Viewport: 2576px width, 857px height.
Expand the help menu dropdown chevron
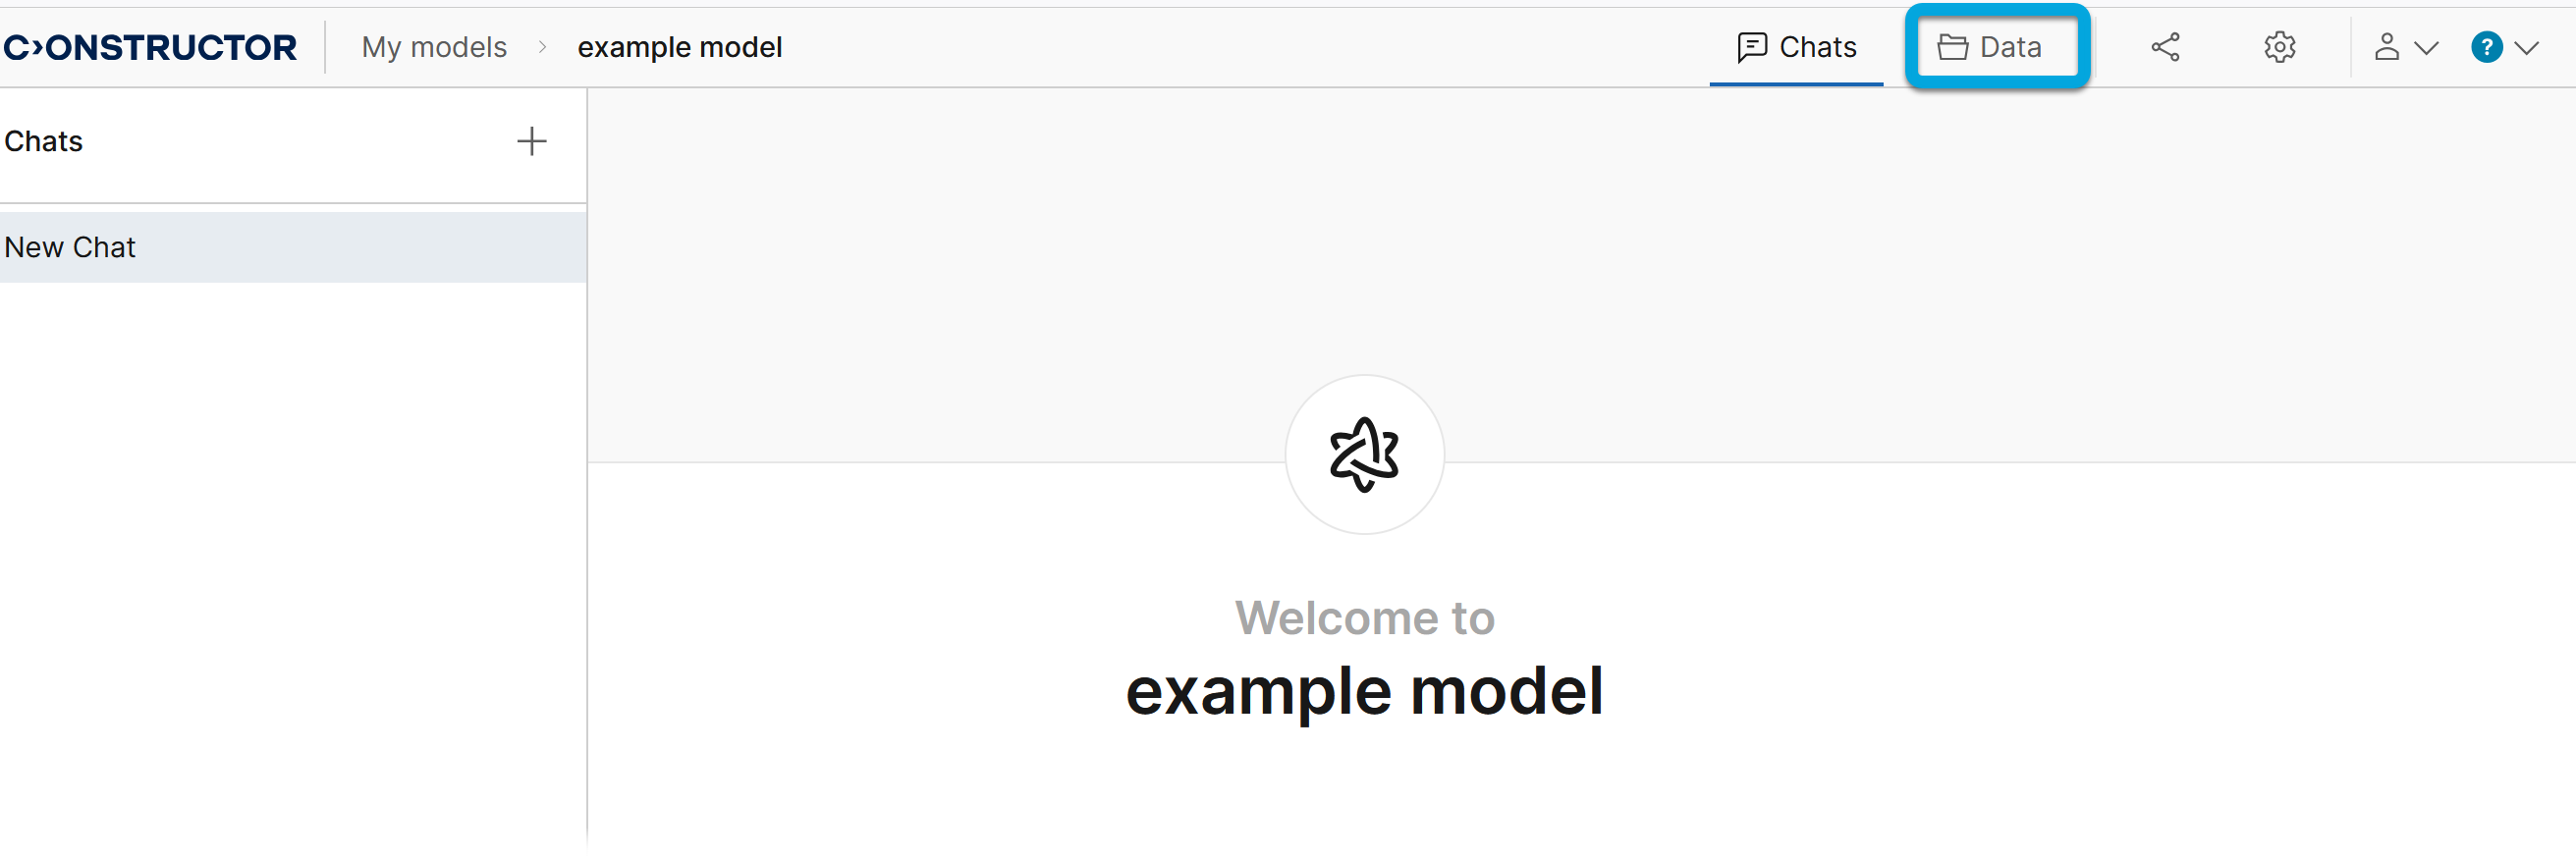[2527, 48]
